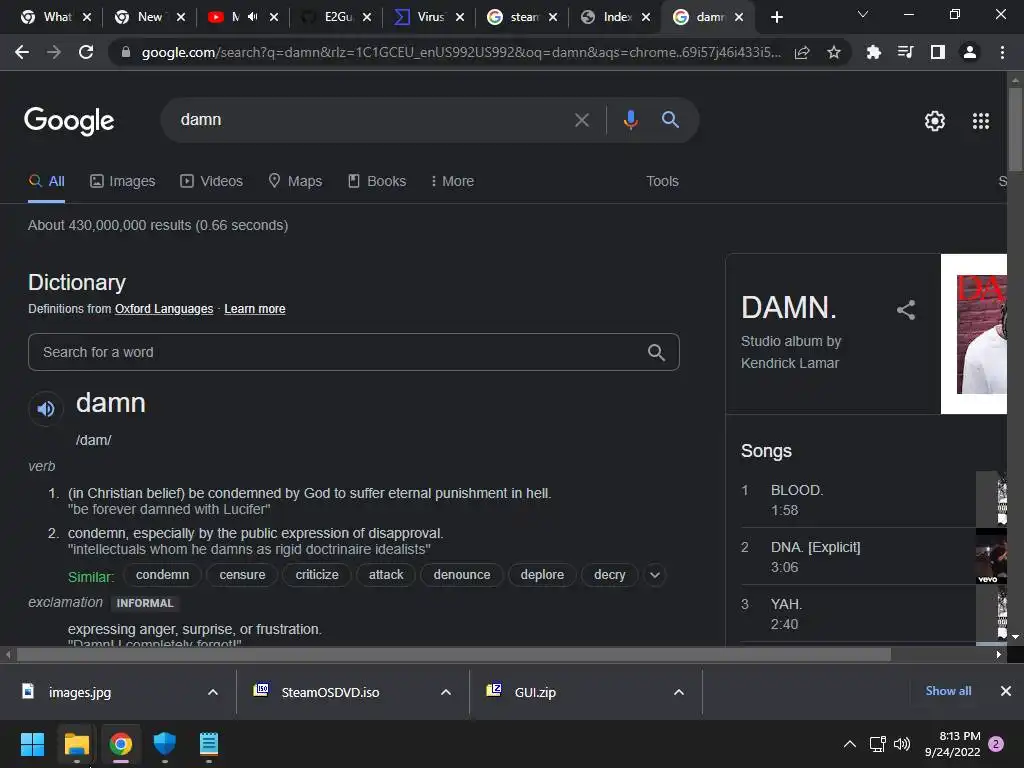
Task: Switch to Videos results tab
Action: coord(212,182)
